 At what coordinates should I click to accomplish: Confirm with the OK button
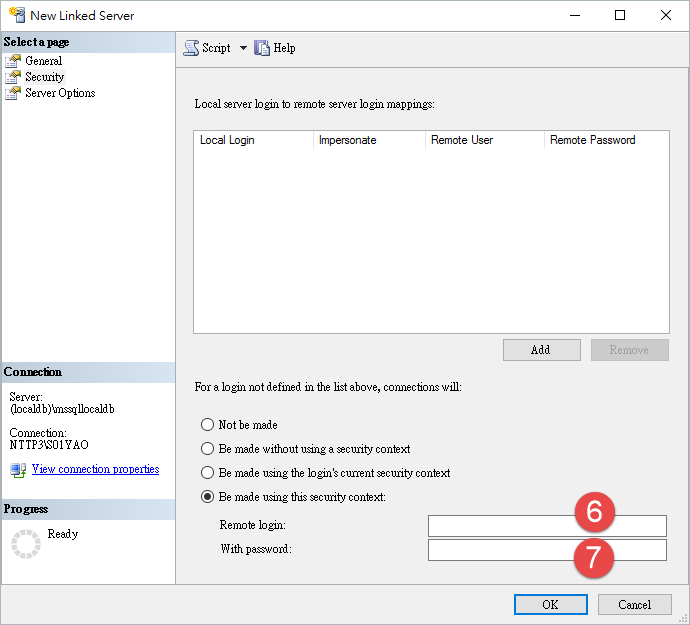pyautogui.click(x=551, y=605)
